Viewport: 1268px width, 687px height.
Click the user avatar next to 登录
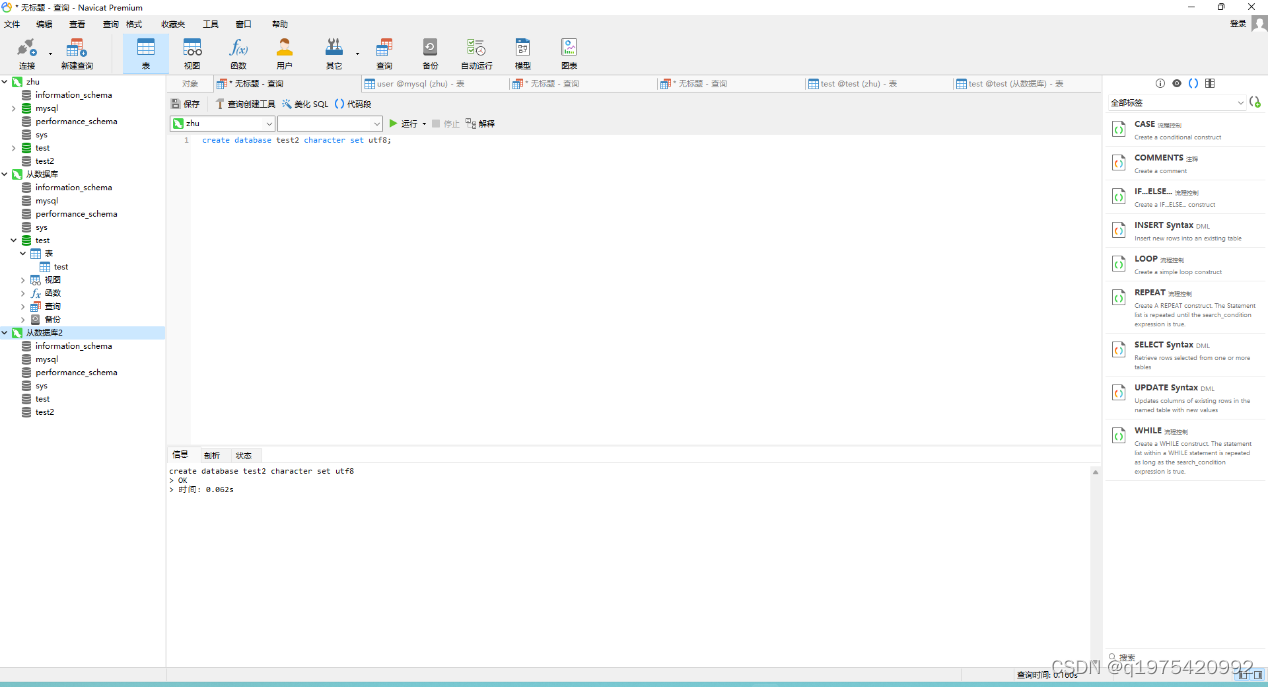[1259, 24]
